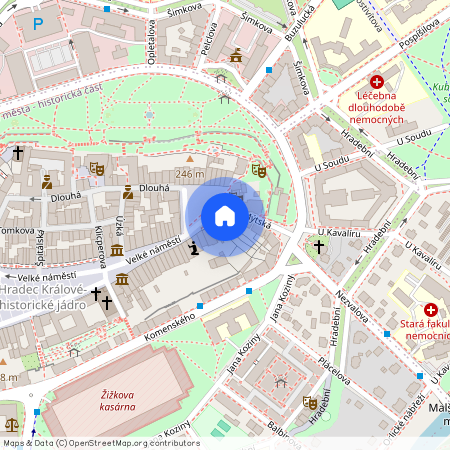Viewport: 450px width, 450px height.
Task: Click the Velké náměstí label beside the info icon
Action: (154, 250)
